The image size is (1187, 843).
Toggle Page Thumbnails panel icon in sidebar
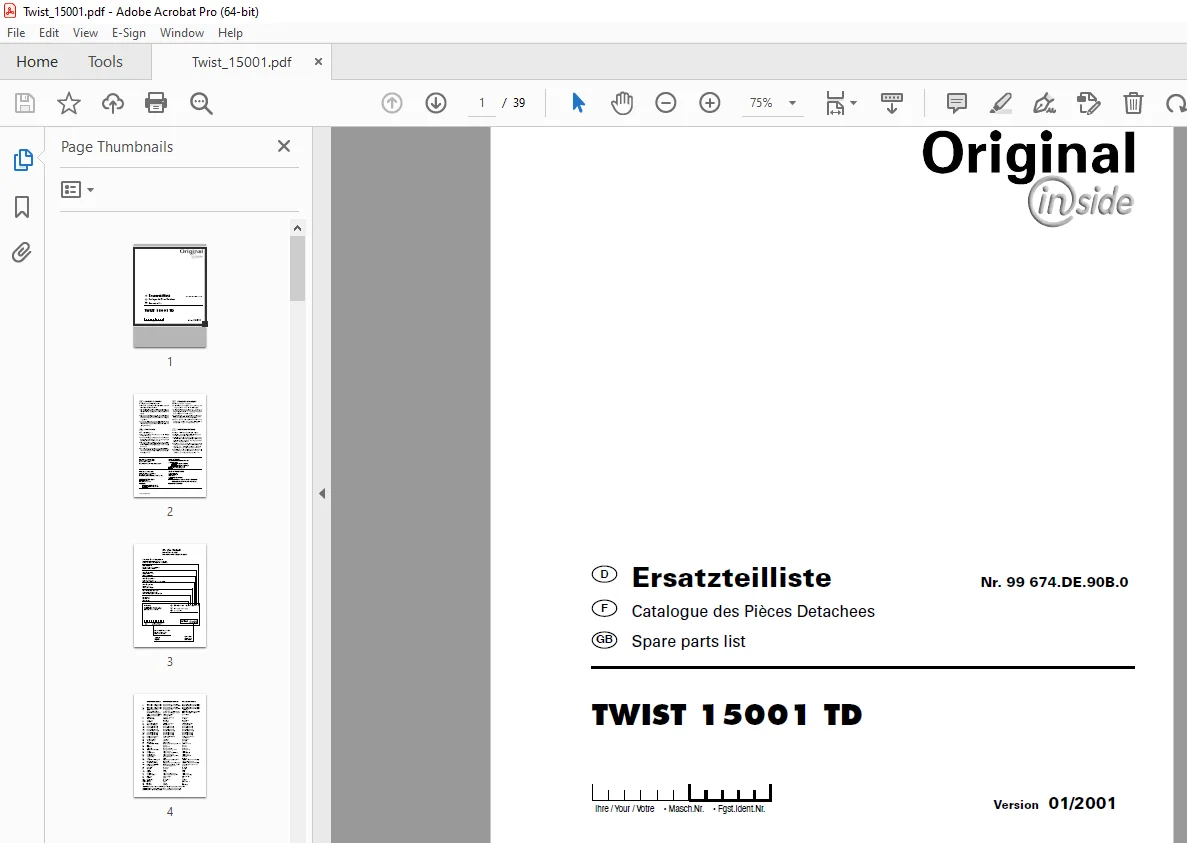tap(23, 160)
